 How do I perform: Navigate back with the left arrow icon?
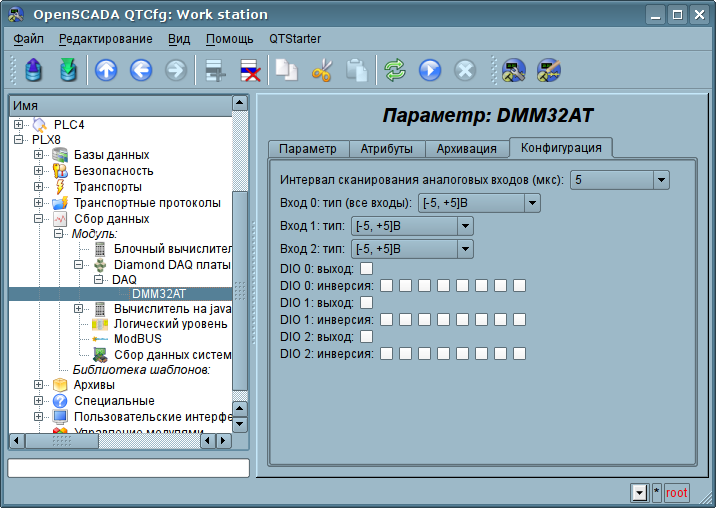pos(141,70)
